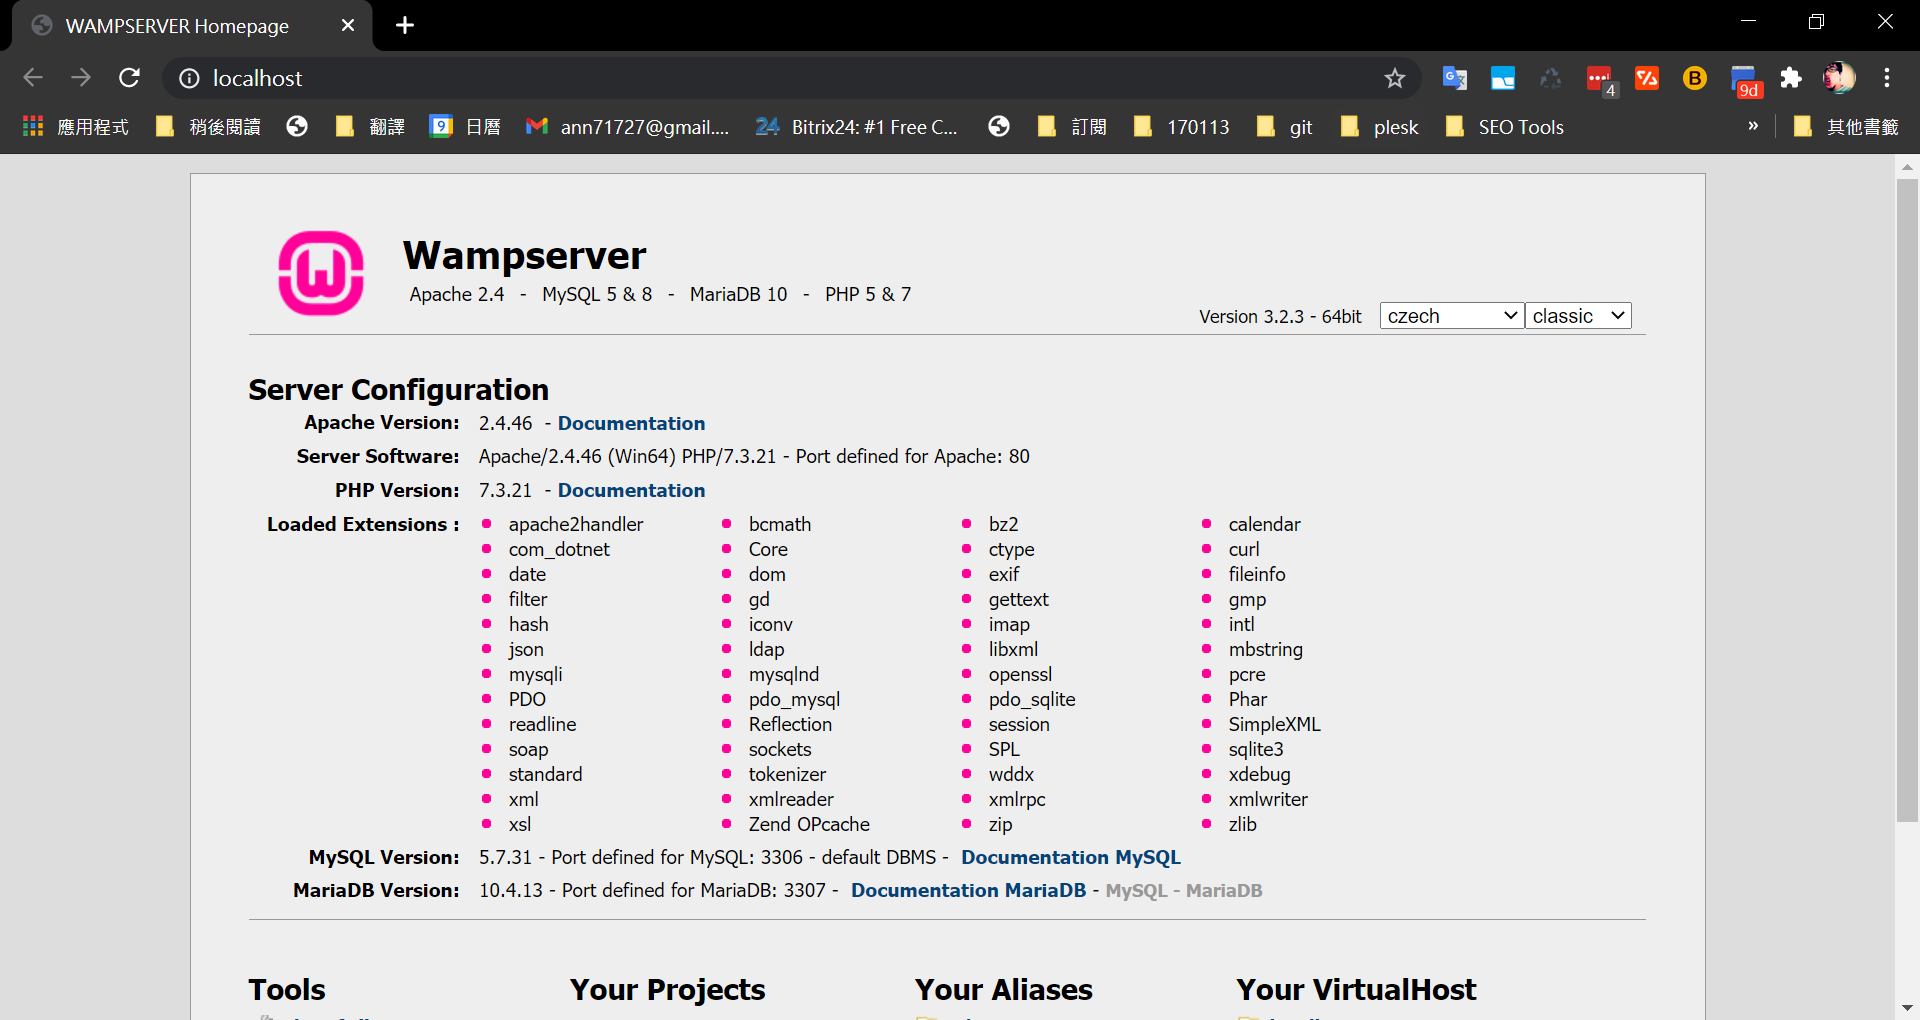1920x1020 pixels.
Task: Click the mbstring extension entry
Action: pos(1265,649)
